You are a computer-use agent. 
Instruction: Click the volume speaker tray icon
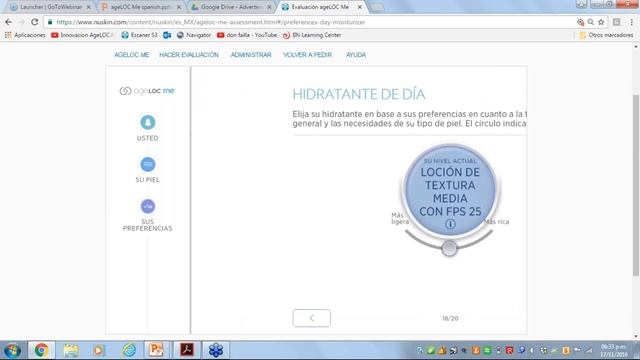click(x=532, y=350)
